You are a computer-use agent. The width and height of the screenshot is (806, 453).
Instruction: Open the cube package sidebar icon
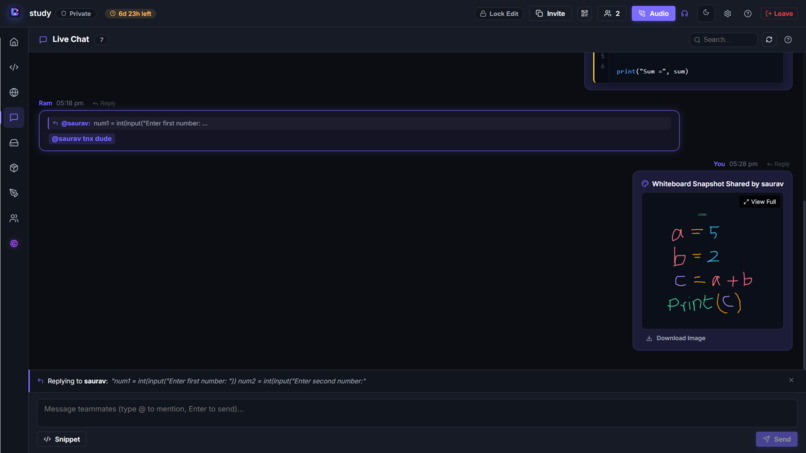14,168
